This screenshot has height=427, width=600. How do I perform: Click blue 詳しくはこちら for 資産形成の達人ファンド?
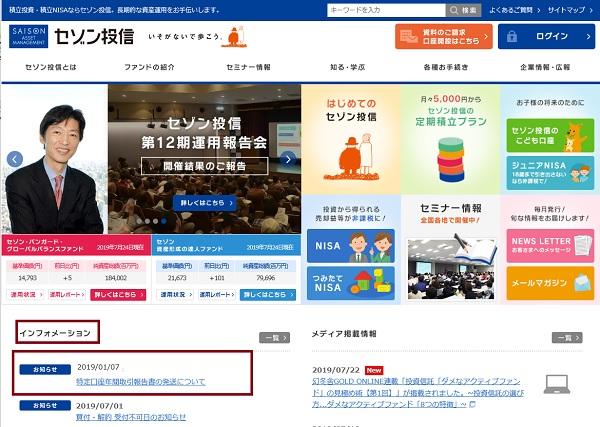pos(267,295)
